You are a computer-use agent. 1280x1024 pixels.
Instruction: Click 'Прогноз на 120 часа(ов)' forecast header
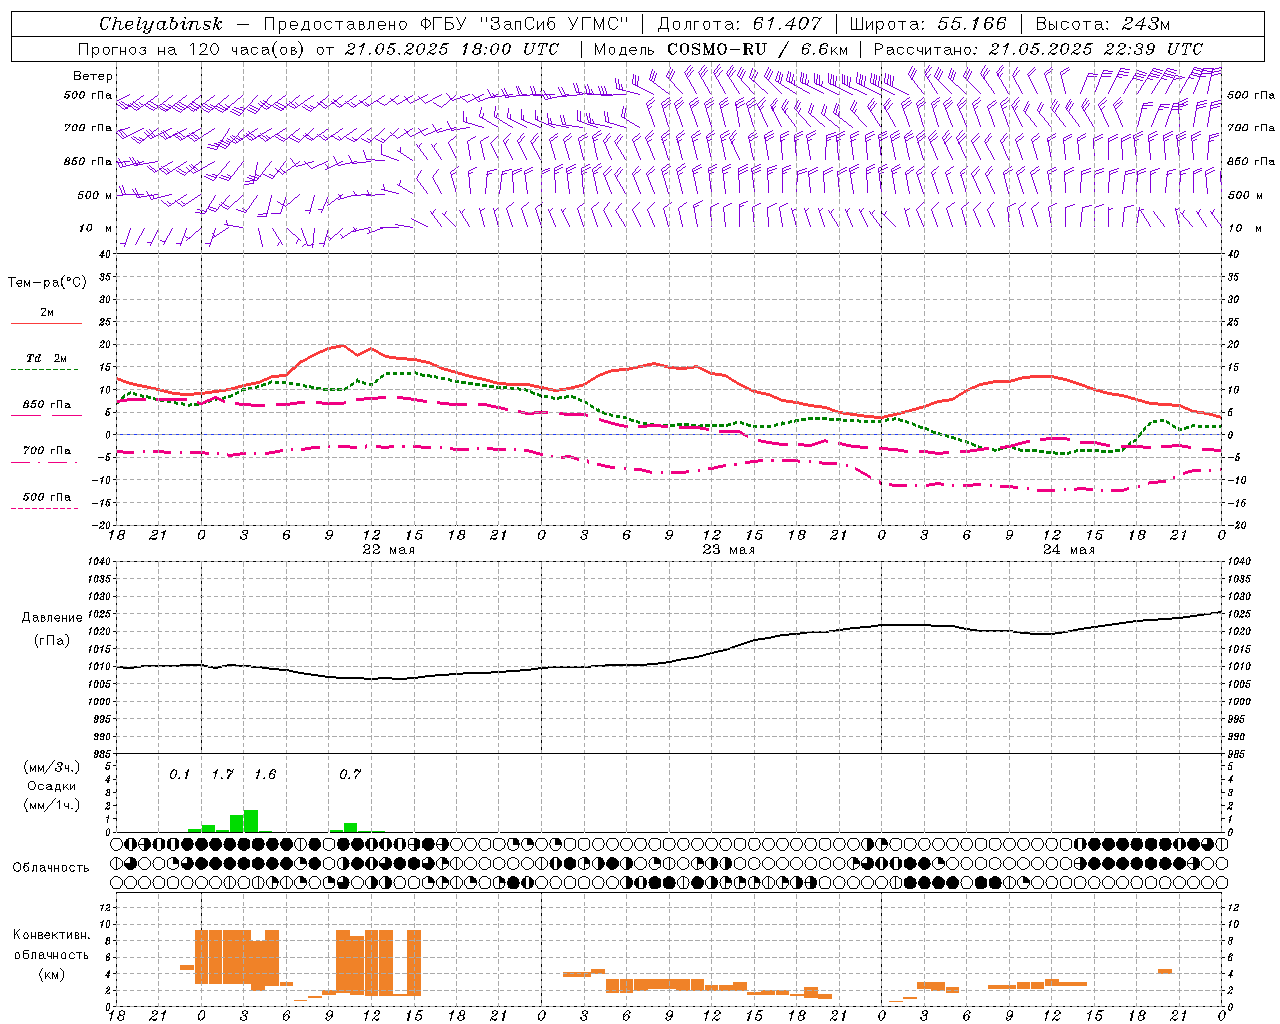coord(191,49)
